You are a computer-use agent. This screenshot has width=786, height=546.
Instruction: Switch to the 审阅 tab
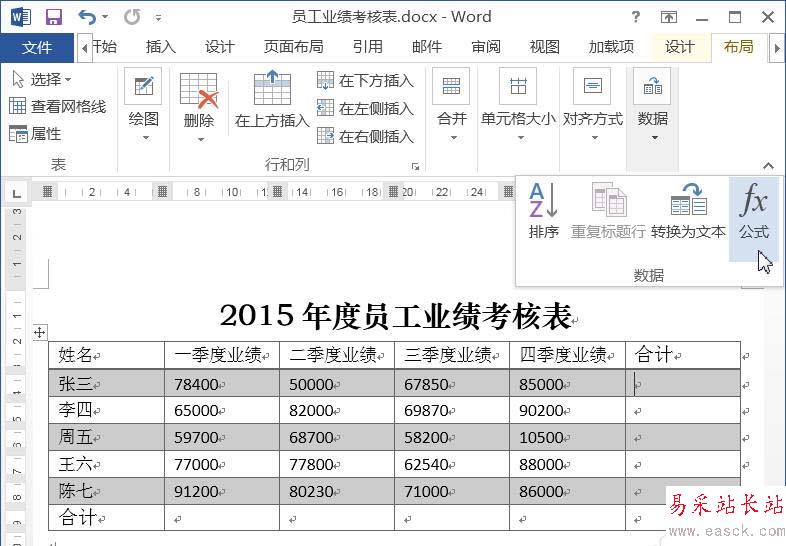point(486,47)
